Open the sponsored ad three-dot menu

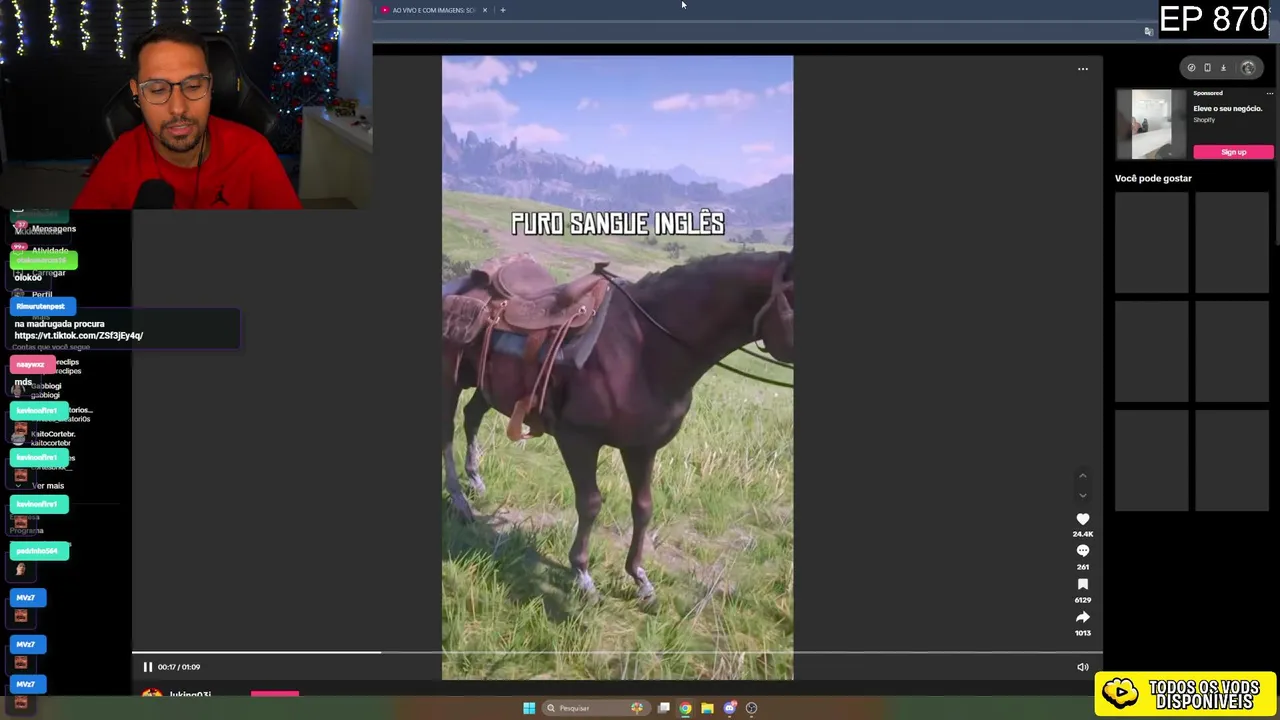1270,93
